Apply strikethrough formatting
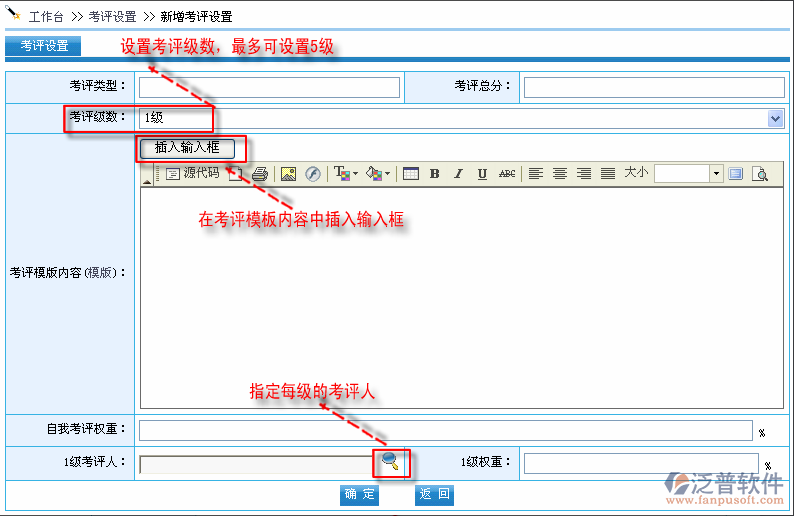The width and height of the screenshot is (794, 516). coord(507,174)
